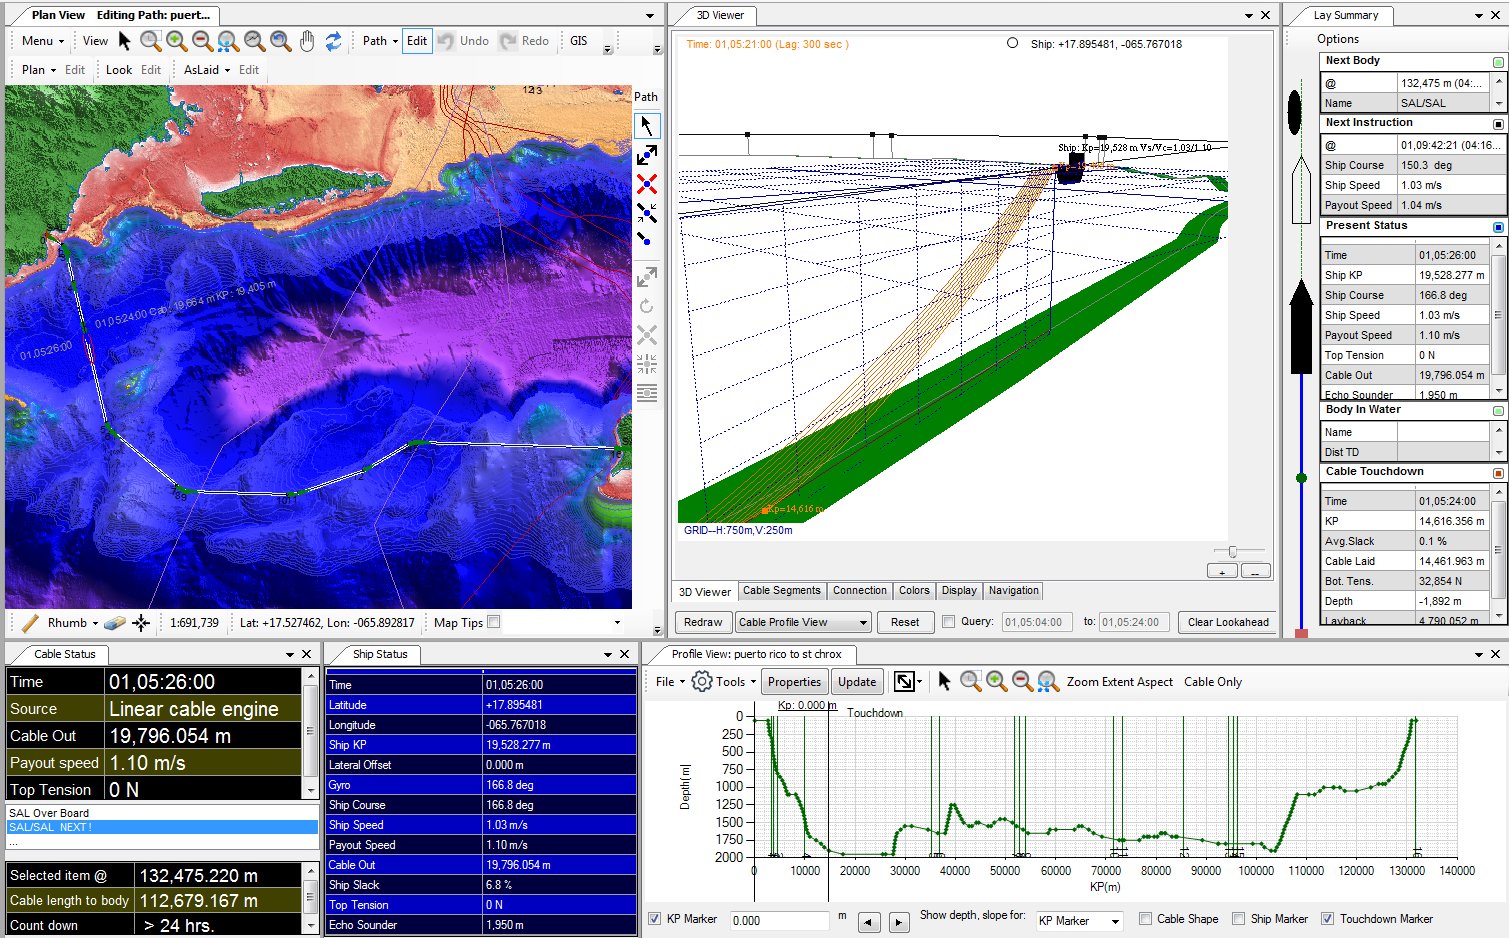Open the Cable Profile View dropdown in 3D Viewer
Image resolution: width=1509 pixels, height=938 pixels.
pyautogui.click(x=862, y=622)
